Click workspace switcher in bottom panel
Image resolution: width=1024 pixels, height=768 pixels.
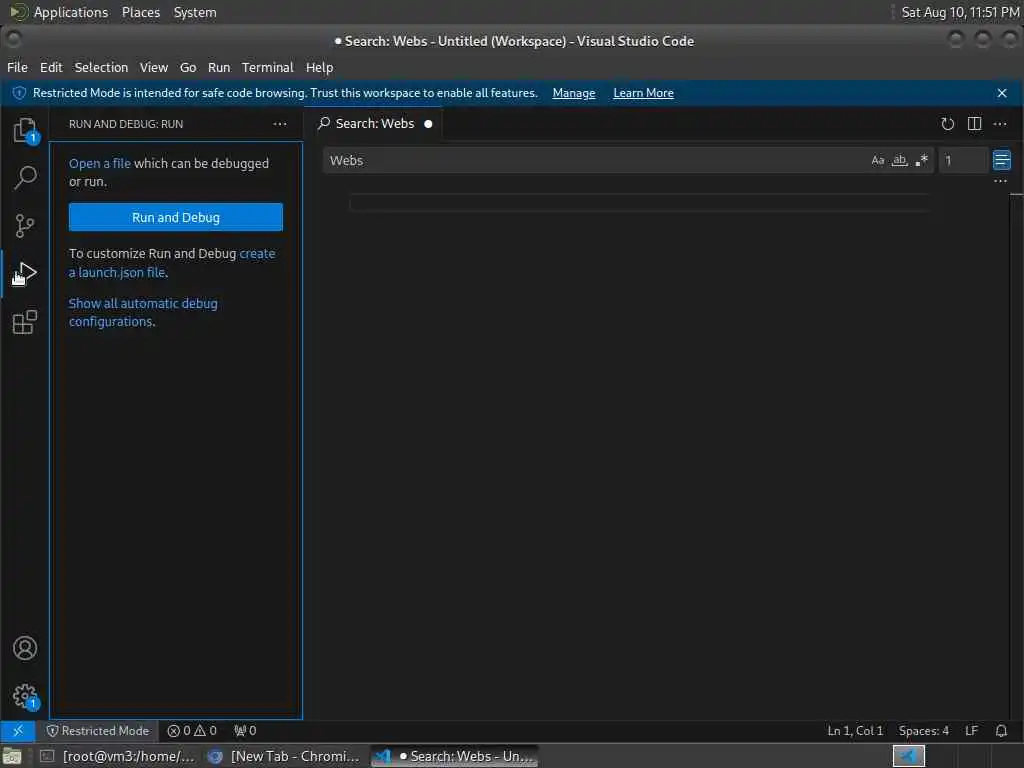click(908, 756)
